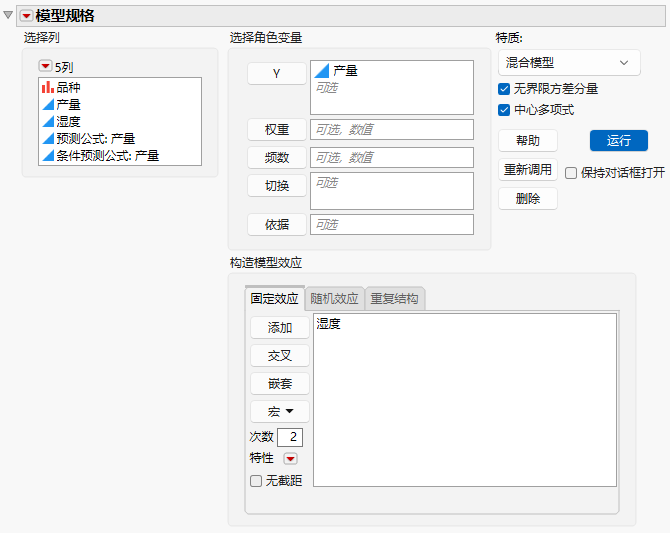
Task: Click the 依据 role button
Action: pos(277,224)
